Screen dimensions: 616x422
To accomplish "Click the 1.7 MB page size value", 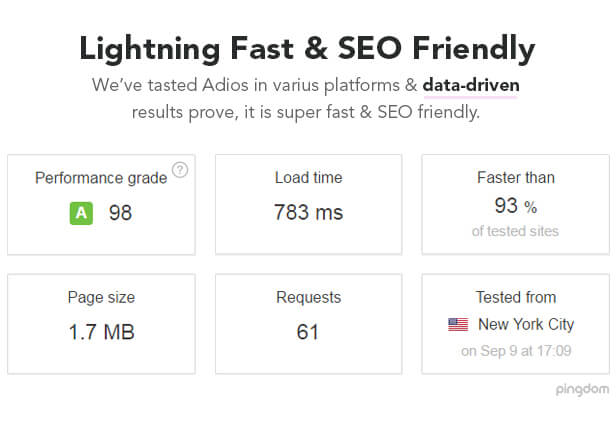I will click(102, 332).
